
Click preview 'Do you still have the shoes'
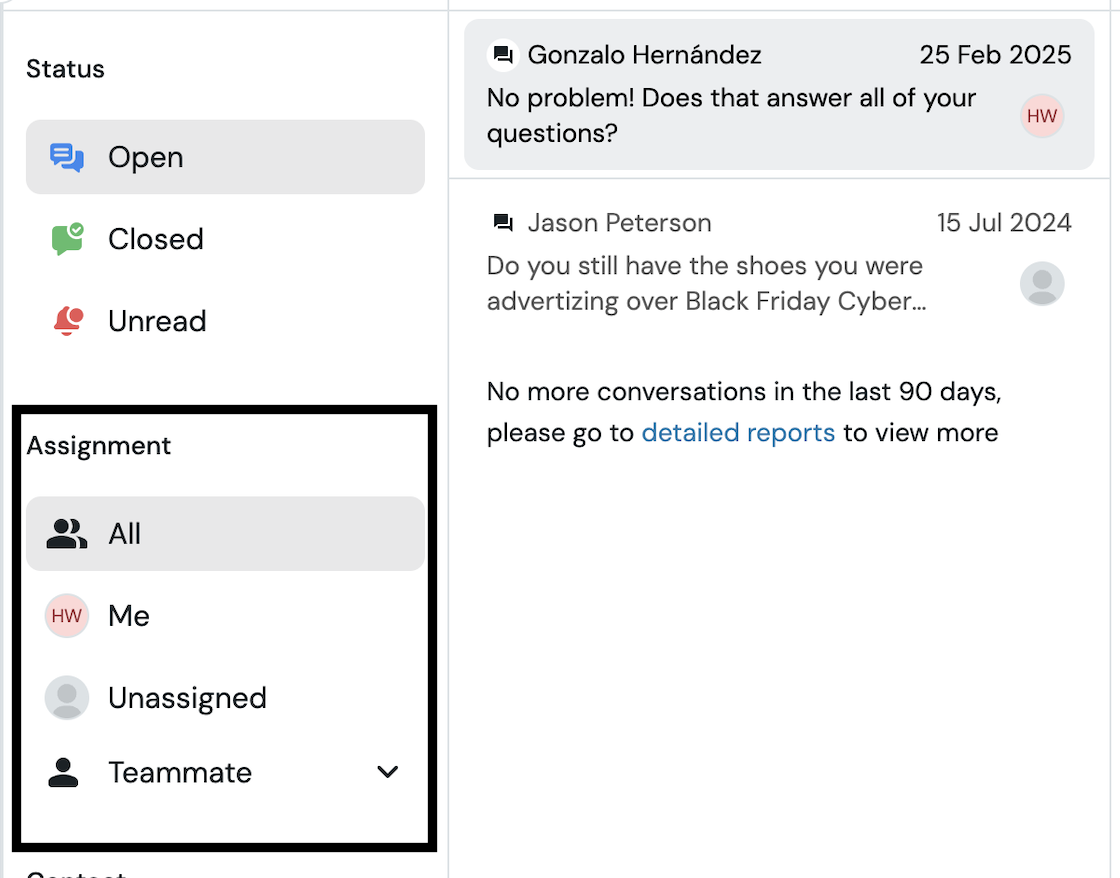pos(706,284)
